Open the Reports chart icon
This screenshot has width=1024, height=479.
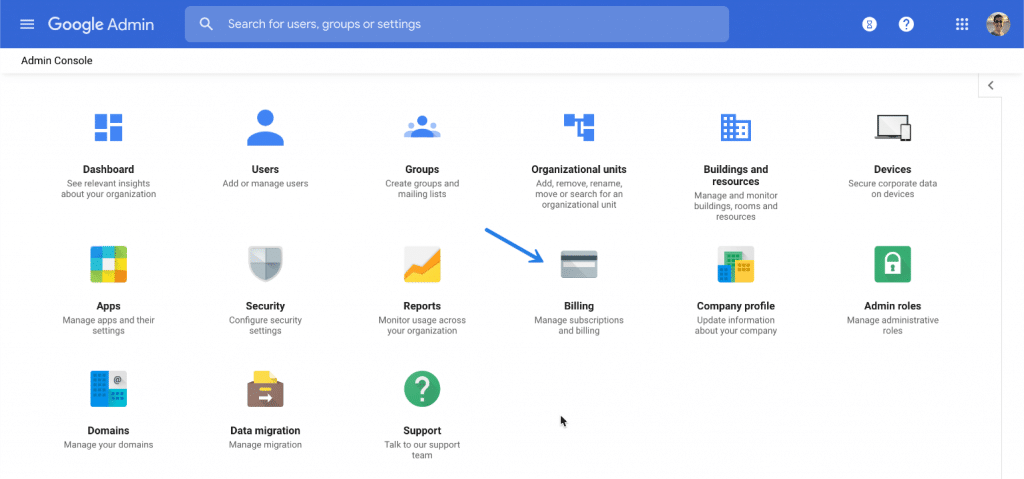click(x=422, y=264)
